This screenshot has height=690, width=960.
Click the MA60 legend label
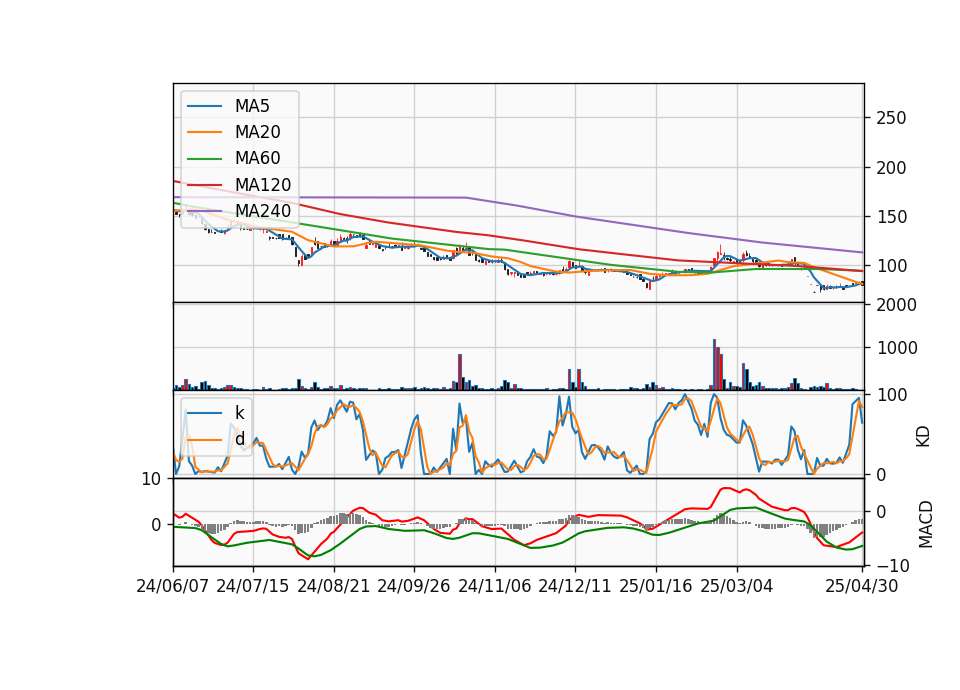pyautogui.click(x=258, y=159)
